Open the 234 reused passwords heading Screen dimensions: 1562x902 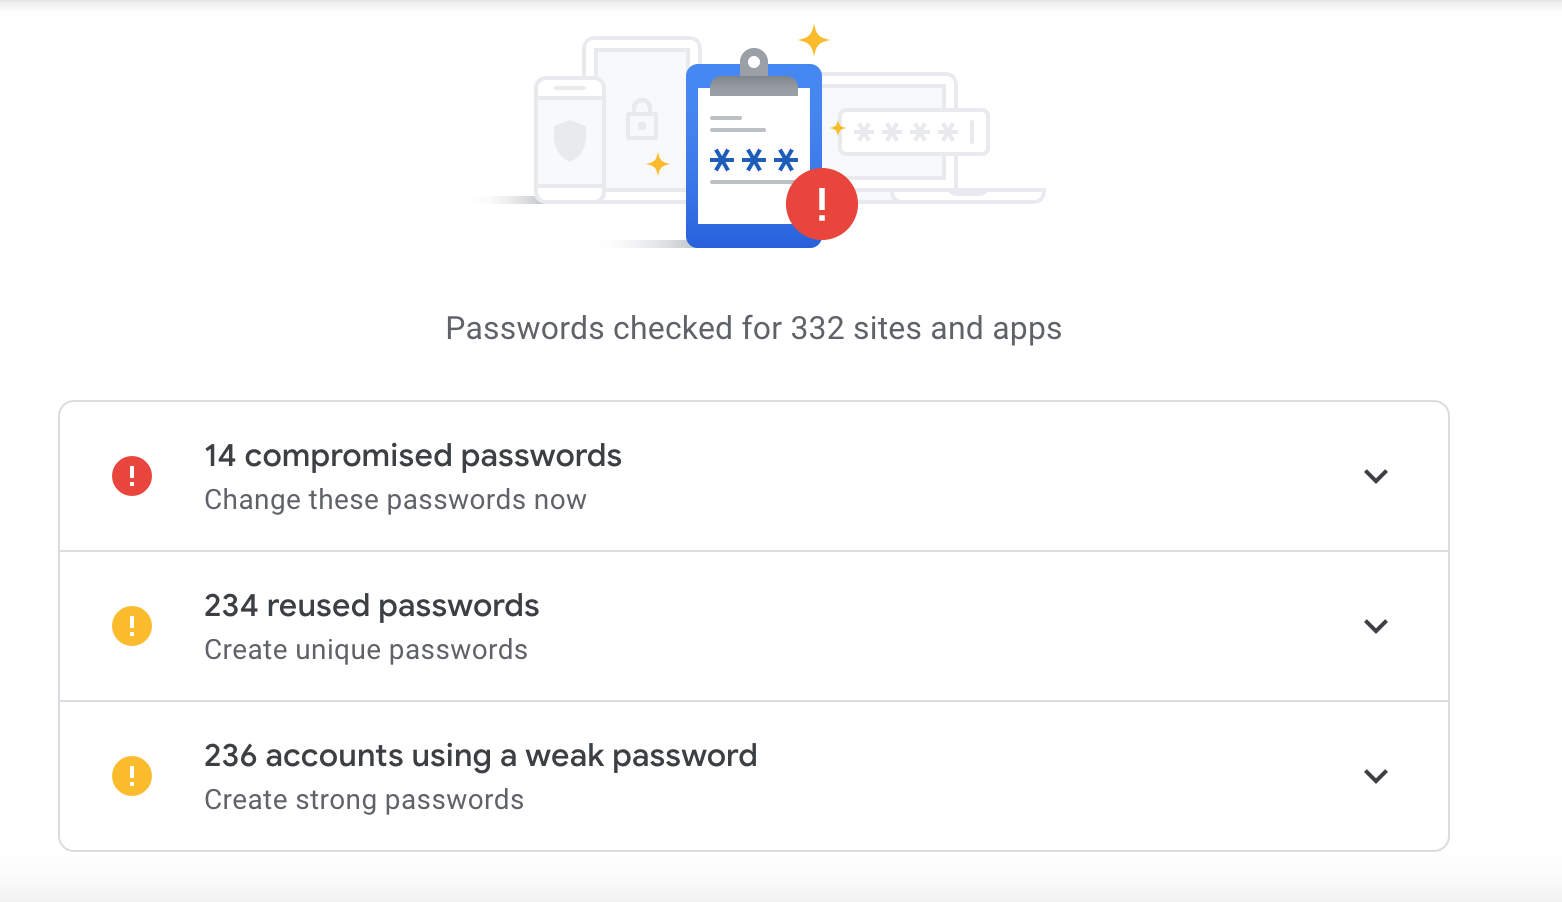pos(372,606)
